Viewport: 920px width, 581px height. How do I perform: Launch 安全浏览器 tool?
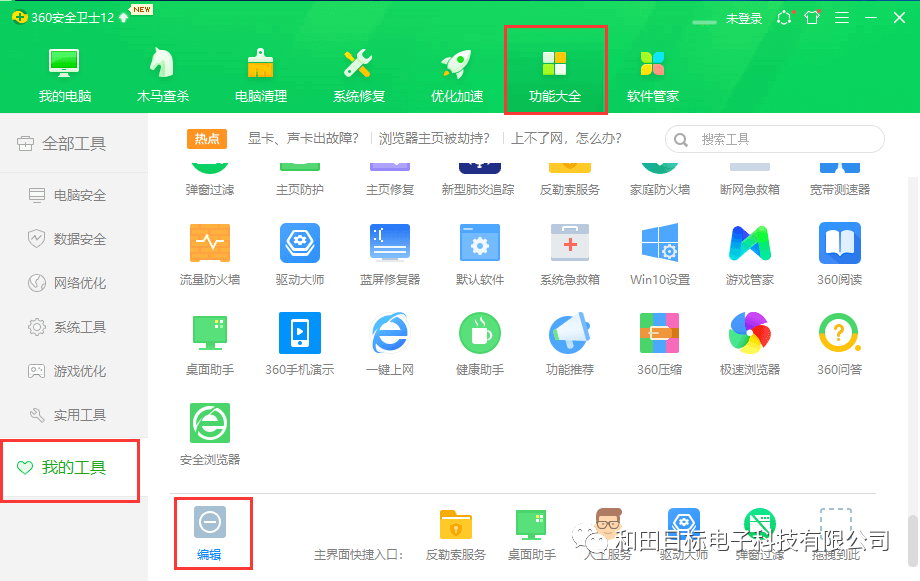209,434
